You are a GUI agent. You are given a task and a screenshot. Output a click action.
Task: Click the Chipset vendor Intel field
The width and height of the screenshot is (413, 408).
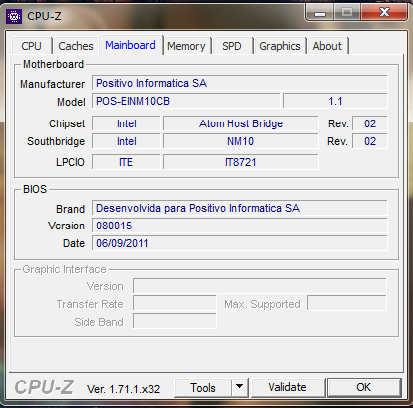126,123
